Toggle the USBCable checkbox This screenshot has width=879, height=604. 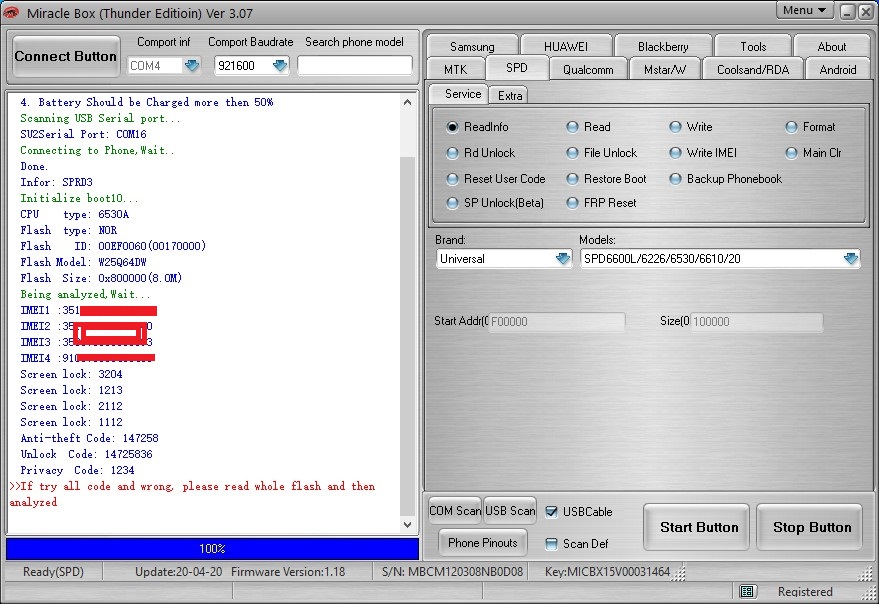tap(551, 511)
